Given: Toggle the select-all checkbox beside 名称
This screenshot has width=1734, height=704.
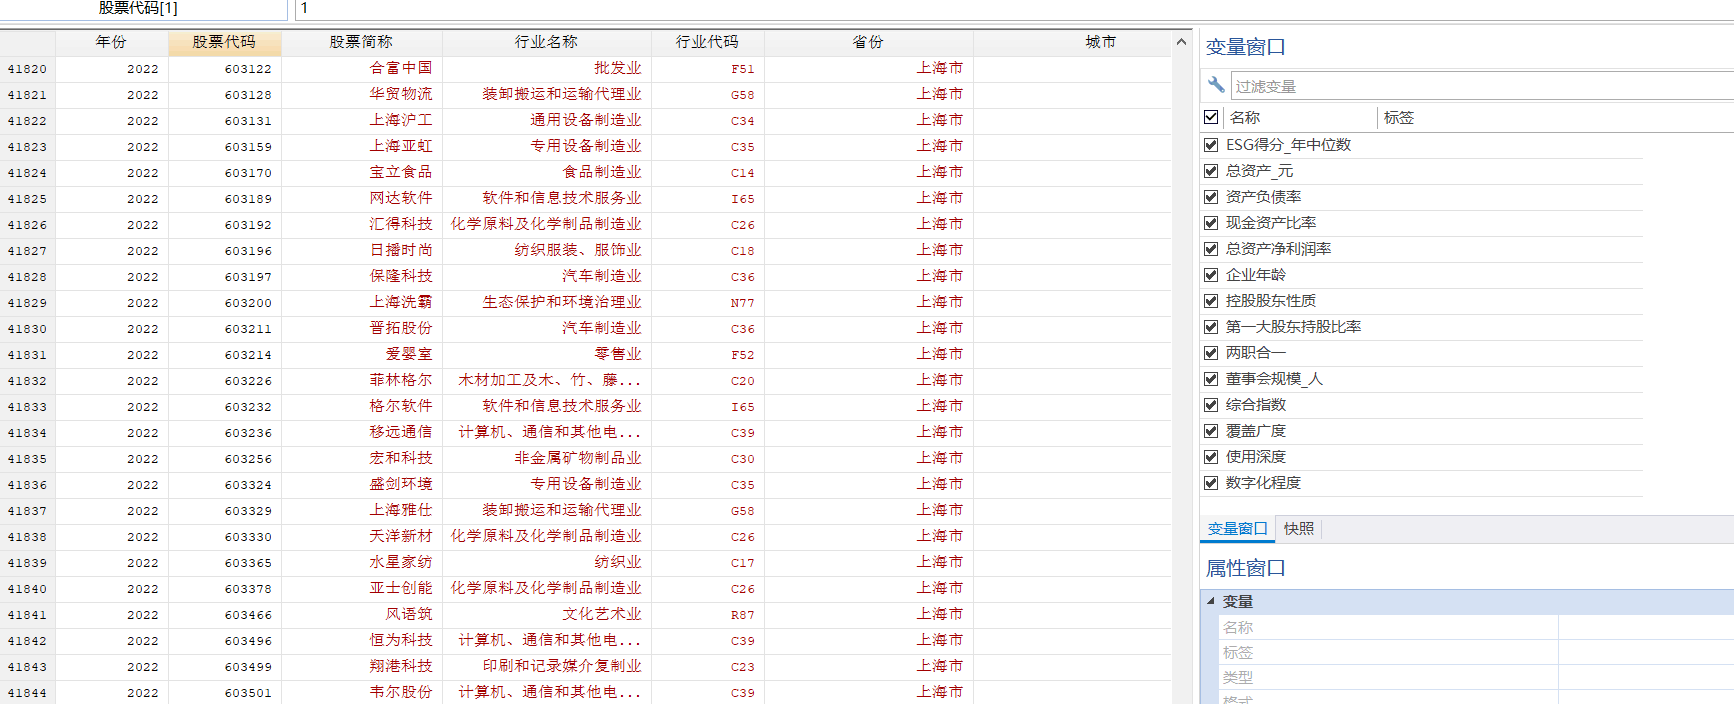Looking at the screenshot, I should click(1211, 117).
